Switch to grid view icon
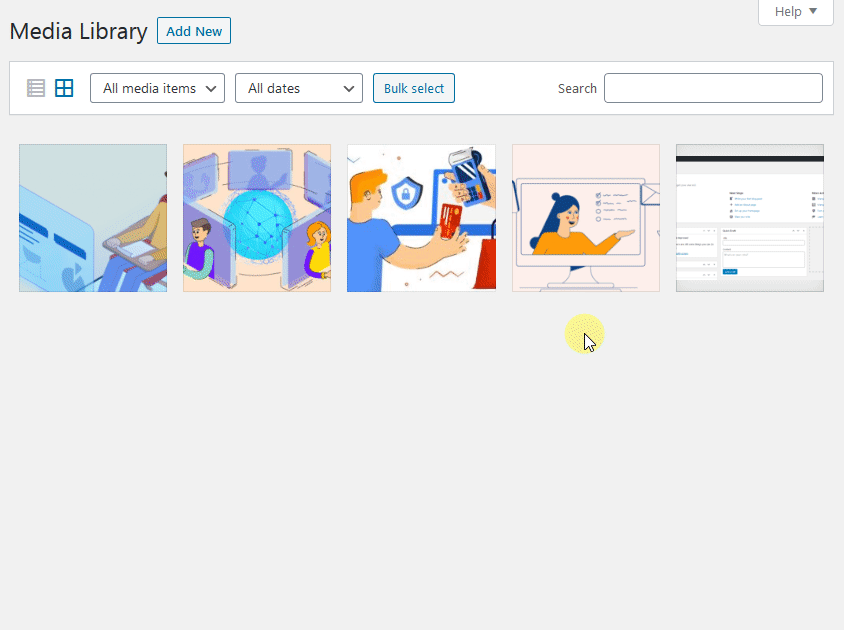This screenshot has height=630, width=844. [x=64, y=88]
